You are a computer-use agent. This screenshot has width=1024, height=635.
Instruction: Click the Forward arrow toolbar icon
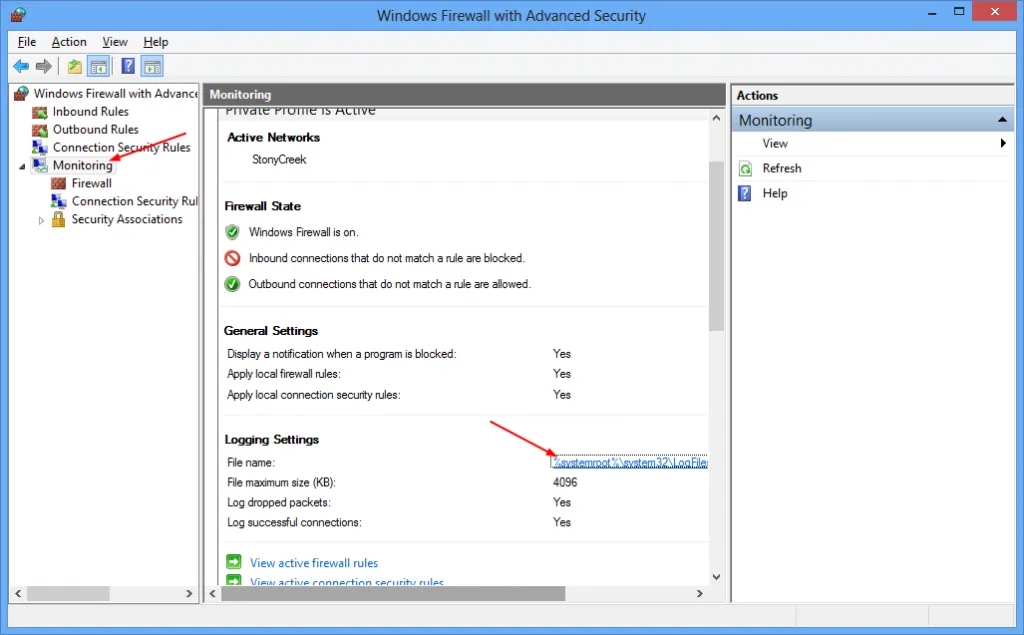pyautogui.click(x=43, y=67)
